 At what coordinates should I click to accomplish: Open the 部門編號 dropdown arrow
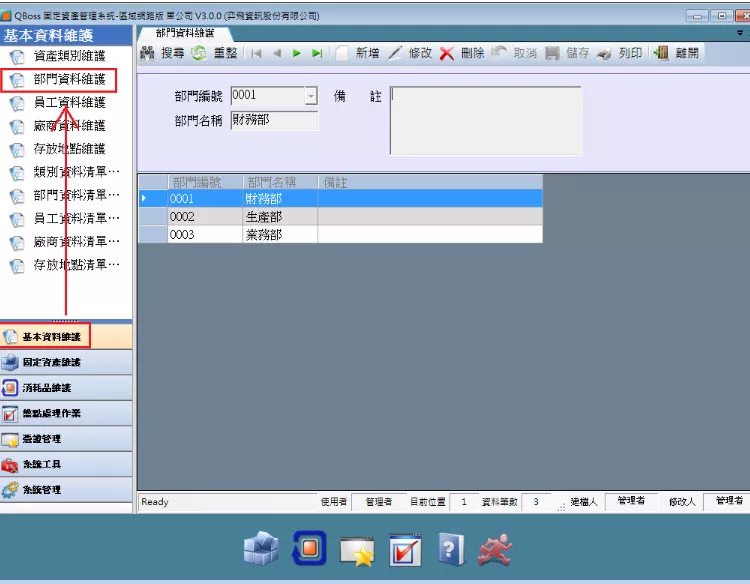(311, 96)
